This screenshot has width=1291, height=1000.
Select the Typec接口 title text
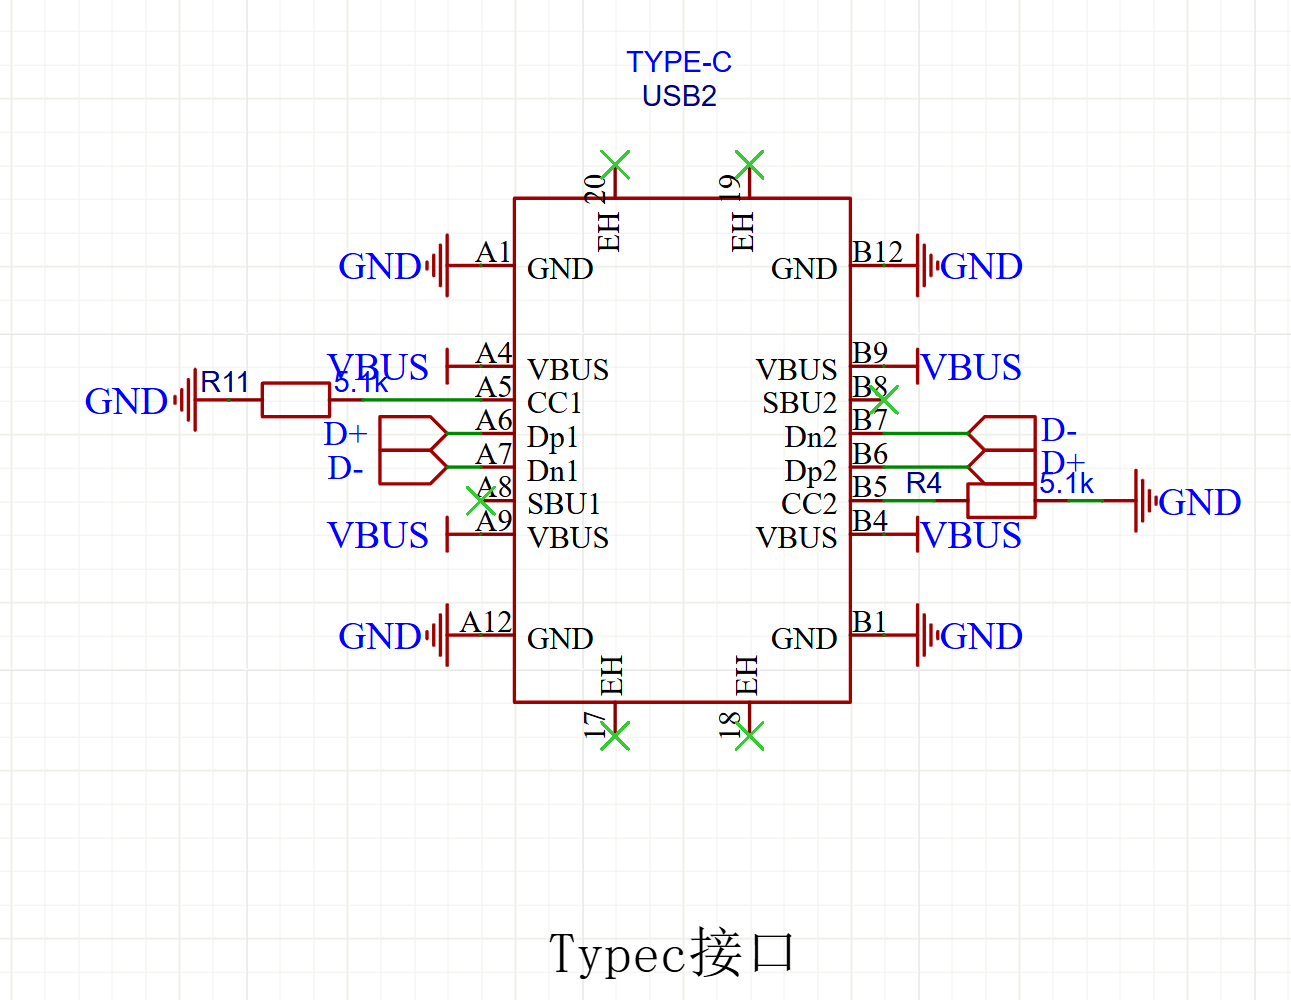click(672, 953)
